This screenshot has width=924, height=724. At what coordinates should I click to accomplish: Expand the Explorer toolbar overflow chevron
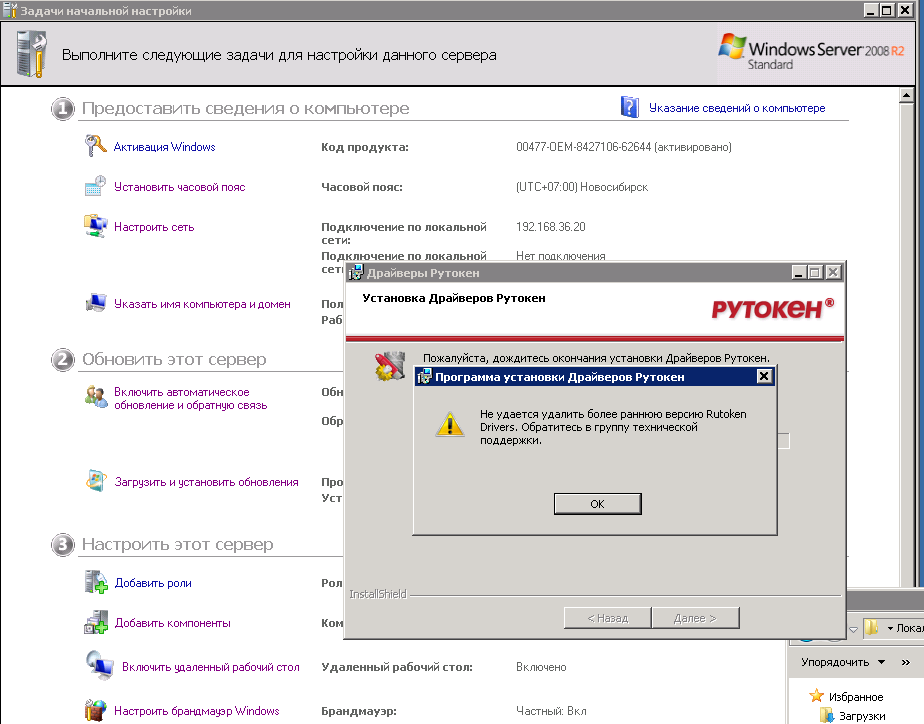pyautogui.click(x=906, y=662)
